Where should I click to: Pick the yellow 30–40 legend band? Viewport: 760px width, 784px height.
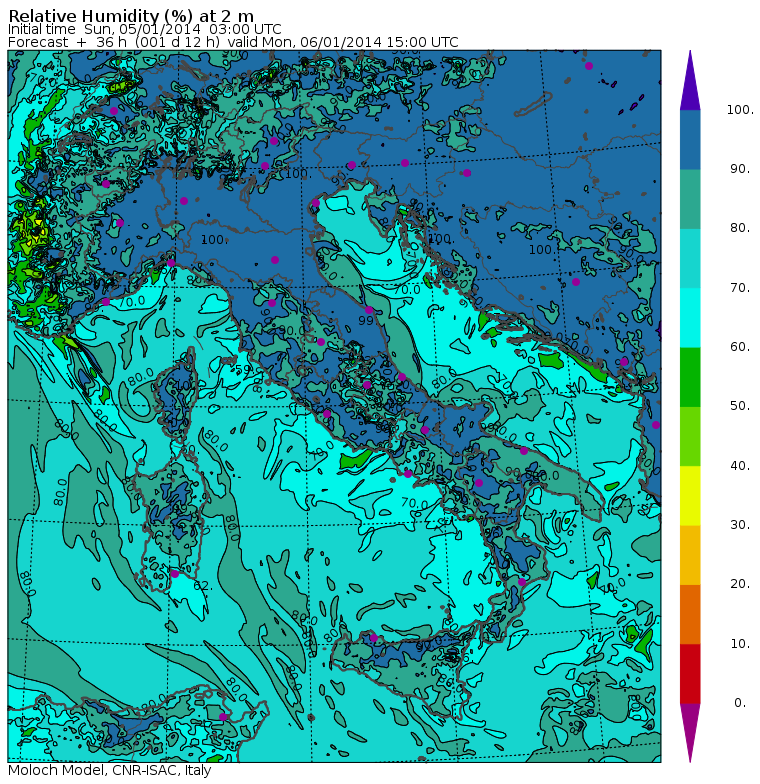tap(690, 496)
